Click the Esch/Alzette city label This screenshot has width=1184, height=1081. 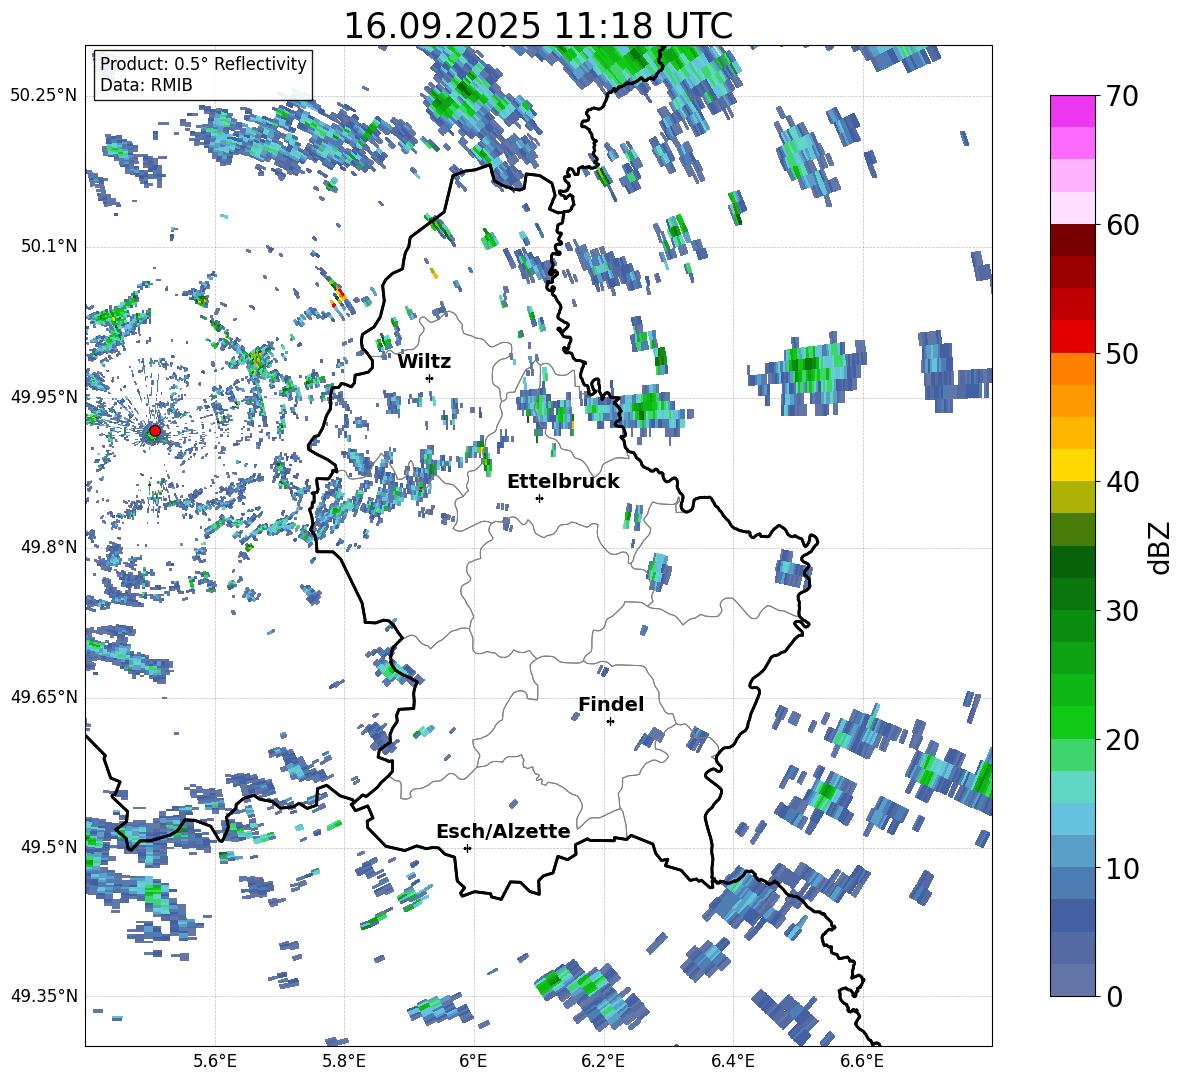click(x=503, y=831)
